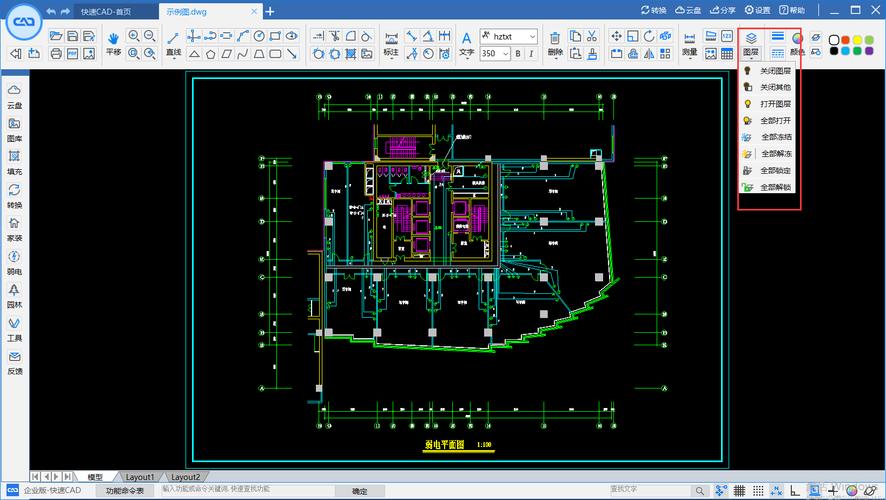Image resolution: width=886 pixels, height=500 pixels.
Task: Choose 全部冻结 from layer menu
Action: (x=775, y=137)
